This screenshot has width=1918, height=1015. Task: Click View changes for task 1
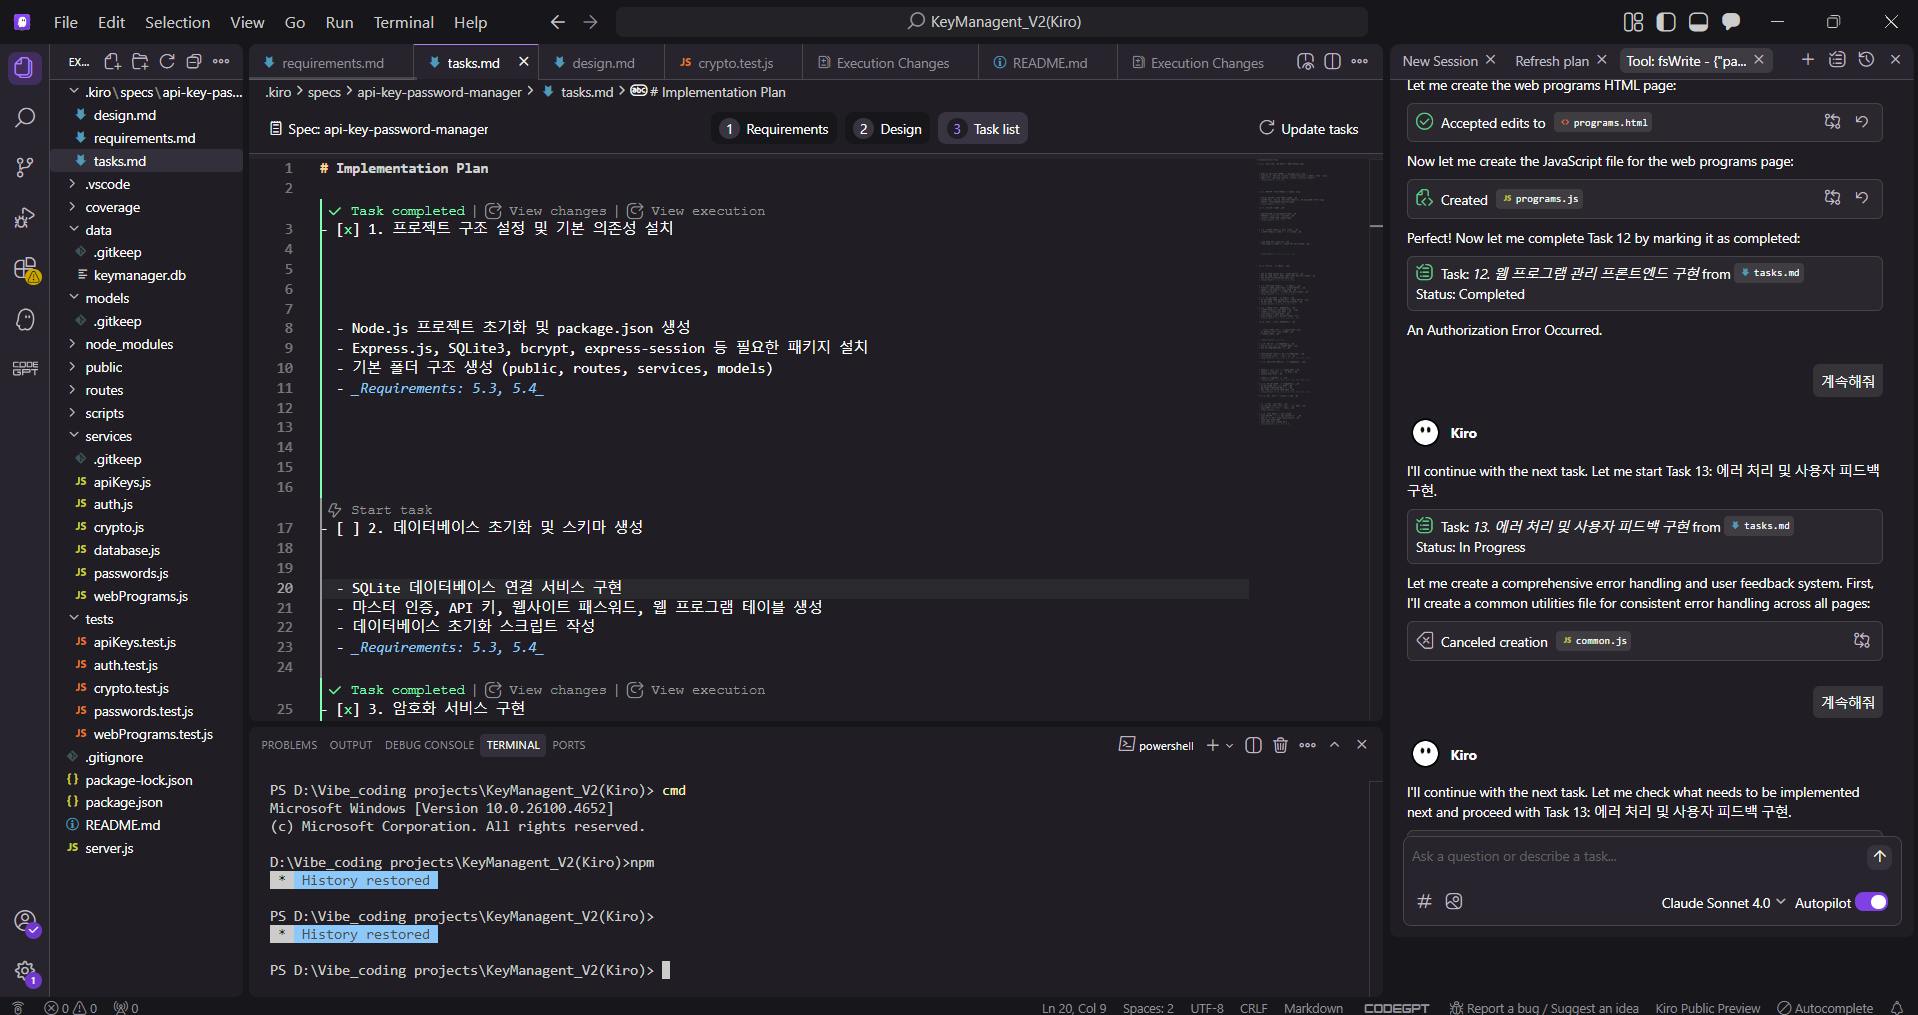coord(546,211)
